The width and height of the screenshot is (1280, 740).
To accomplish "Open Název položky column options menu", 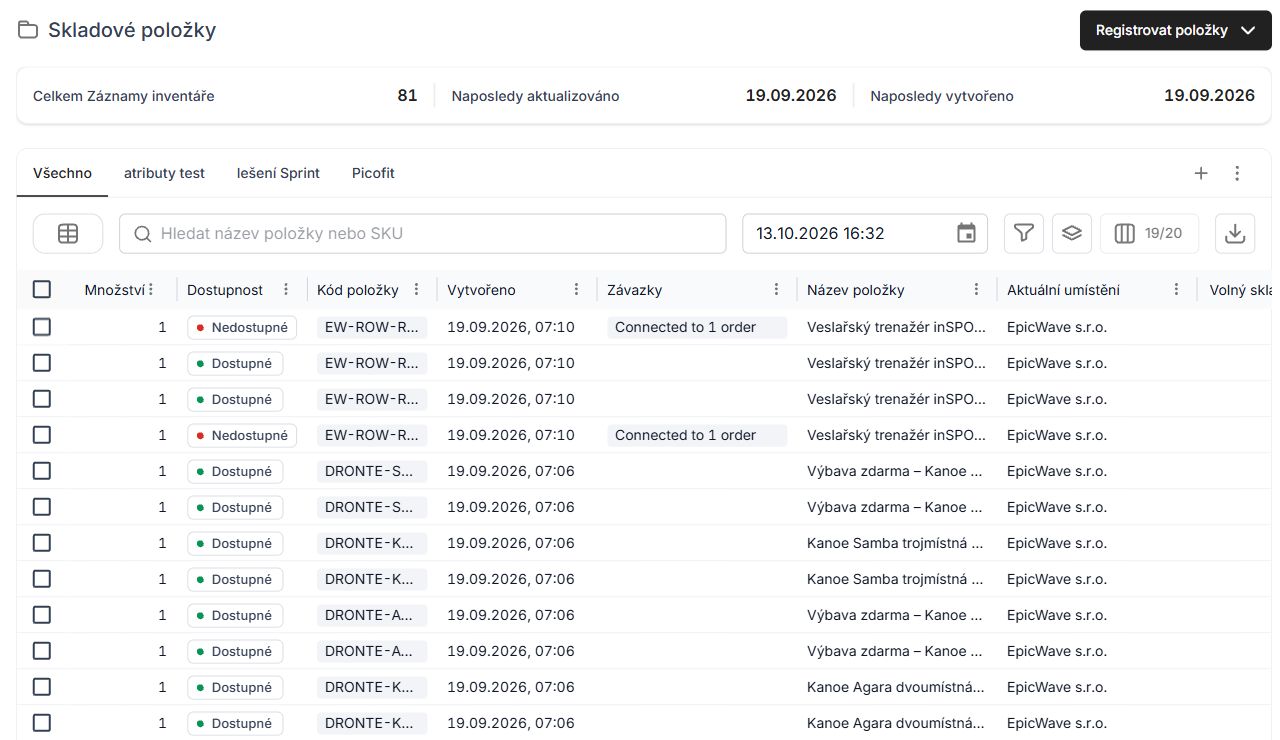I will [976, 290].
